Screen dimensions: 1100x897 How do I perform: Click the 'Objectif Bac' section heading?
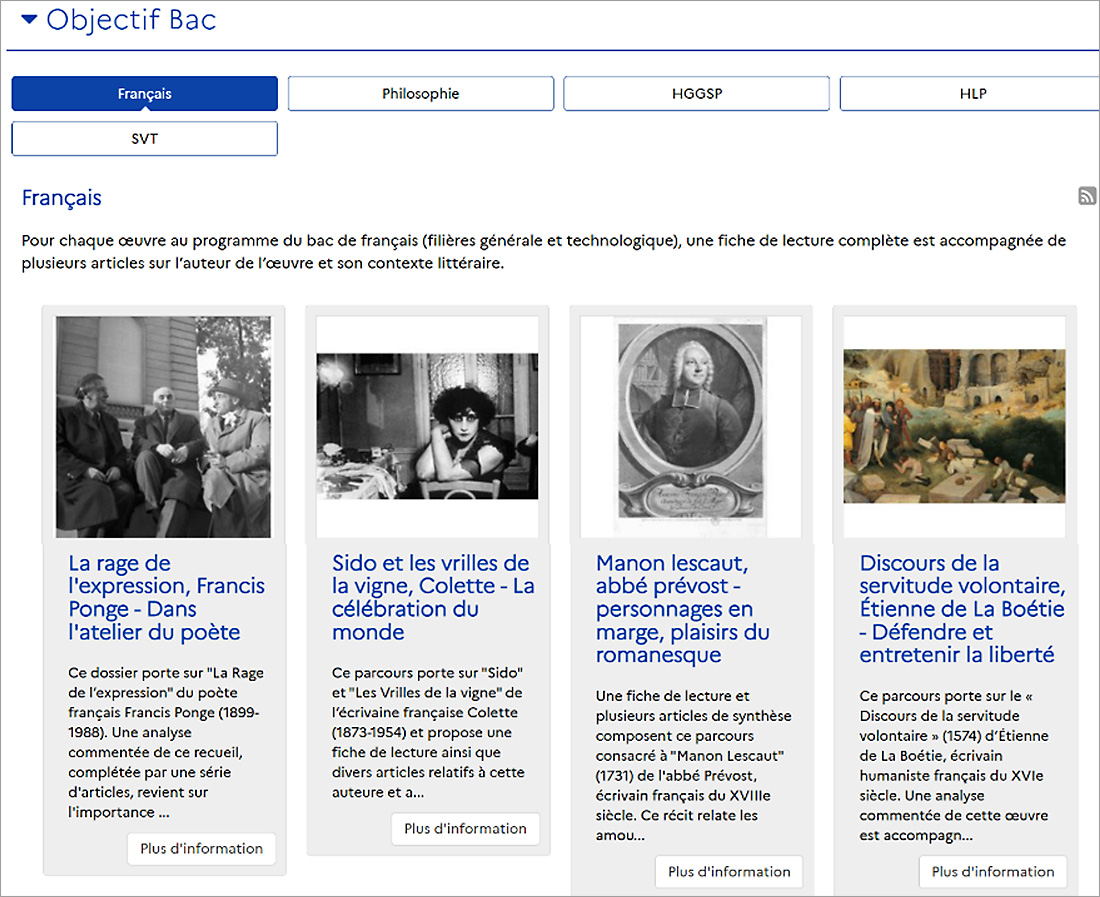coord(130,19)
